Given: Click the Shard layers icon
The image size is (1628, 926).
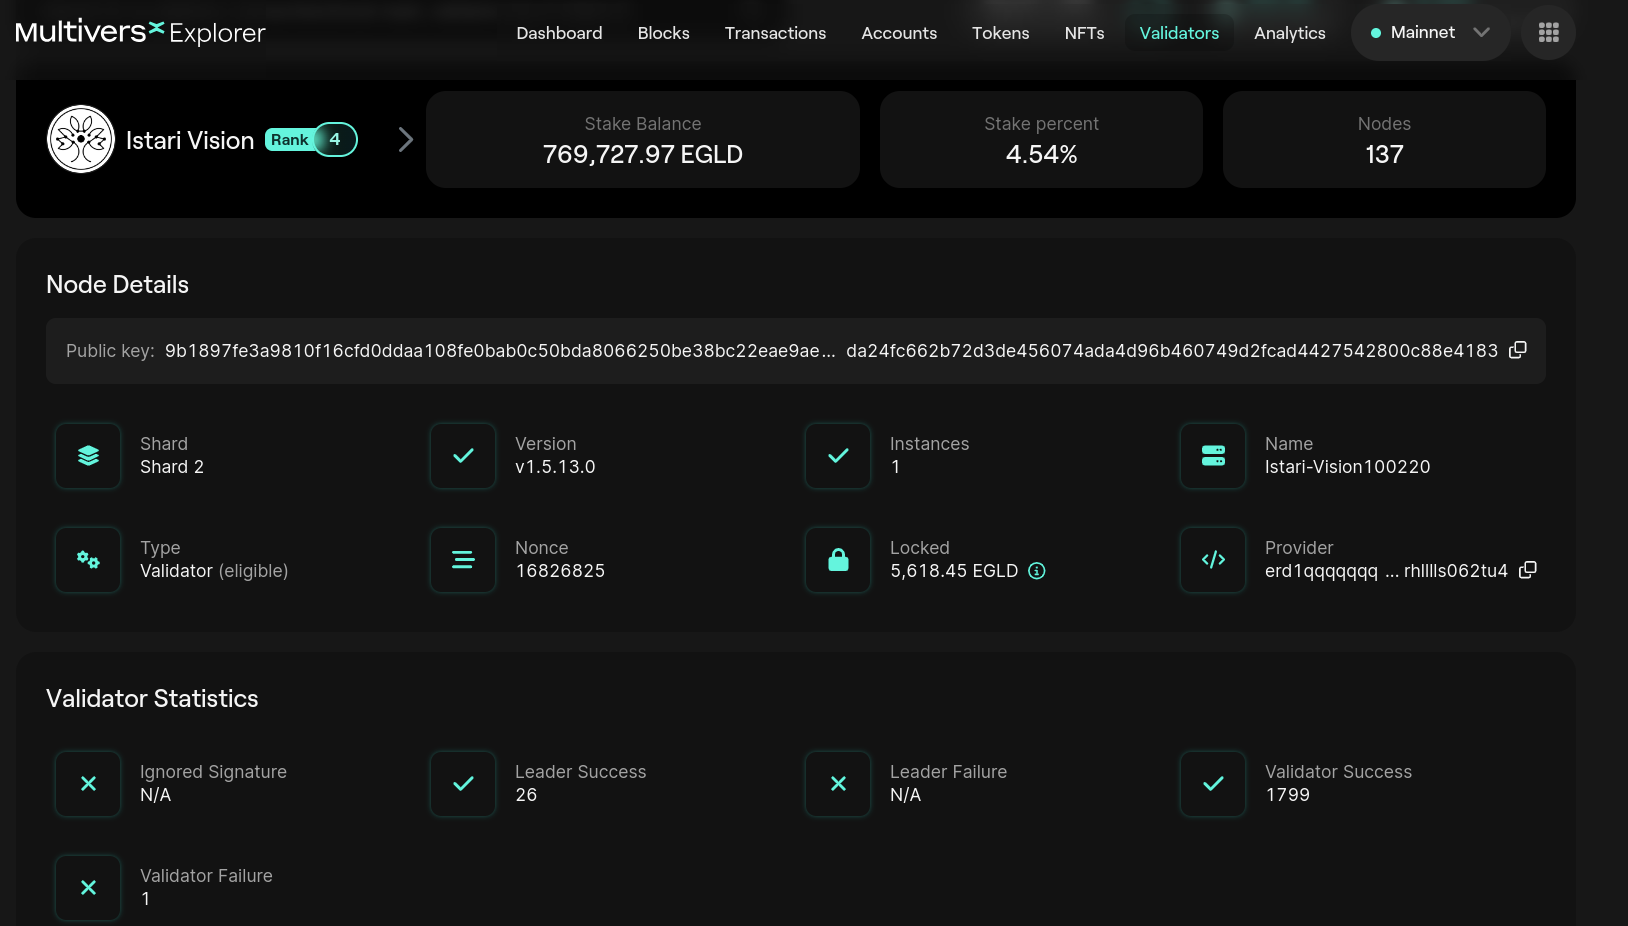Looking at the screenshot, I should pyautogui.click(x=88, y=456).
